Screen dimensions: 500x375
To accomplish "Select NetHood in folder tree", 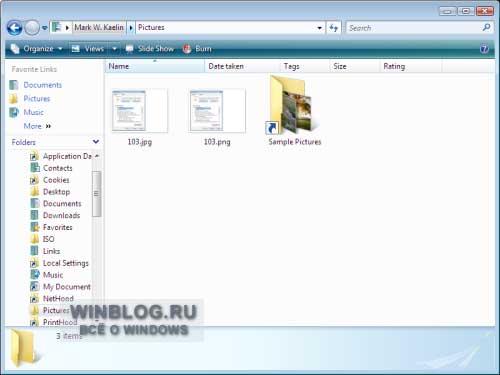I will click(58, 299).
